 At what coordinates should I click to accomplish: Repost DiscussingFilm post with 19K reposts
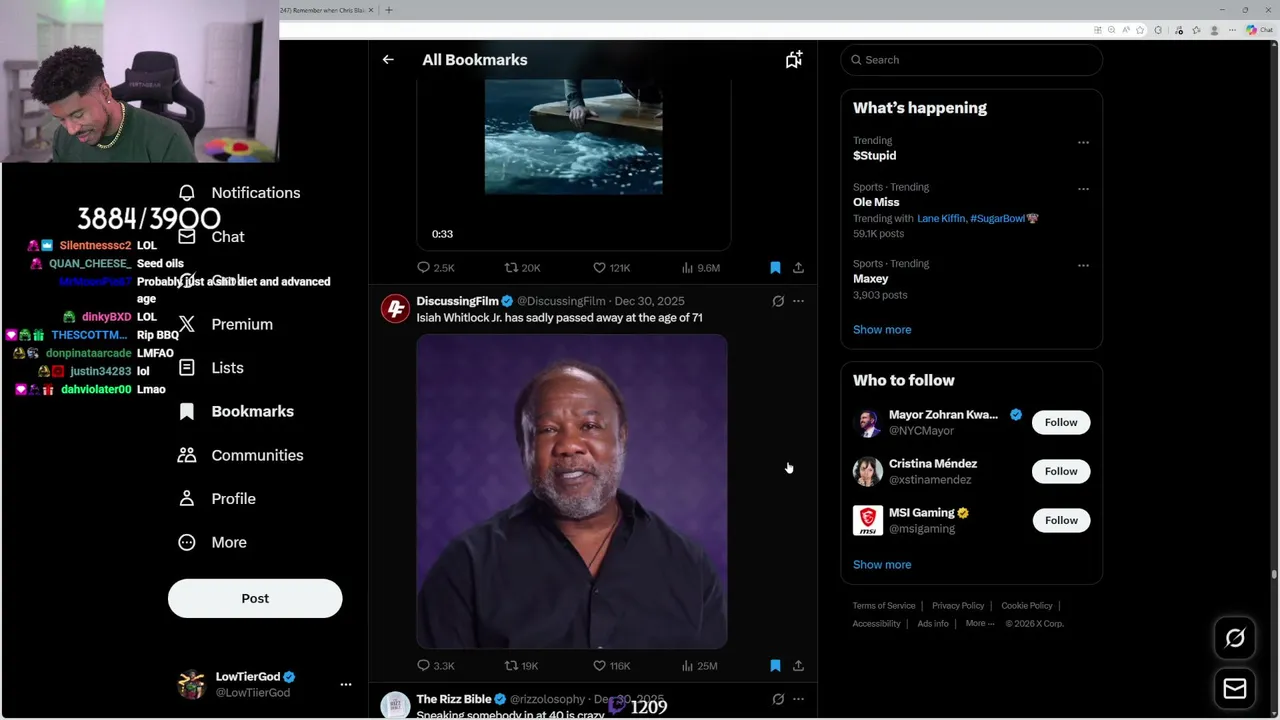[523, 666]
